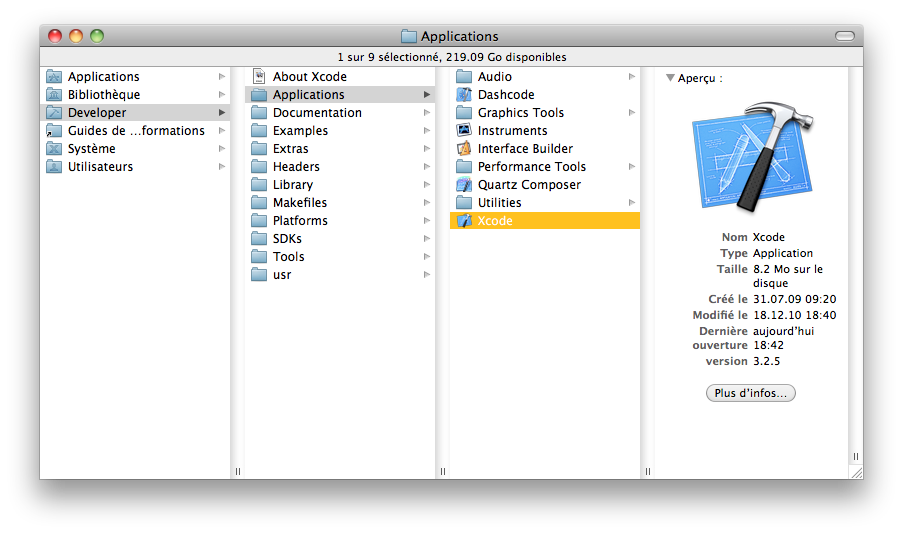The height and width of the screenshot is (534, 903).
Task: Click the About Xcode document icon
Action: pyautogui.click(x=259, y=76)
